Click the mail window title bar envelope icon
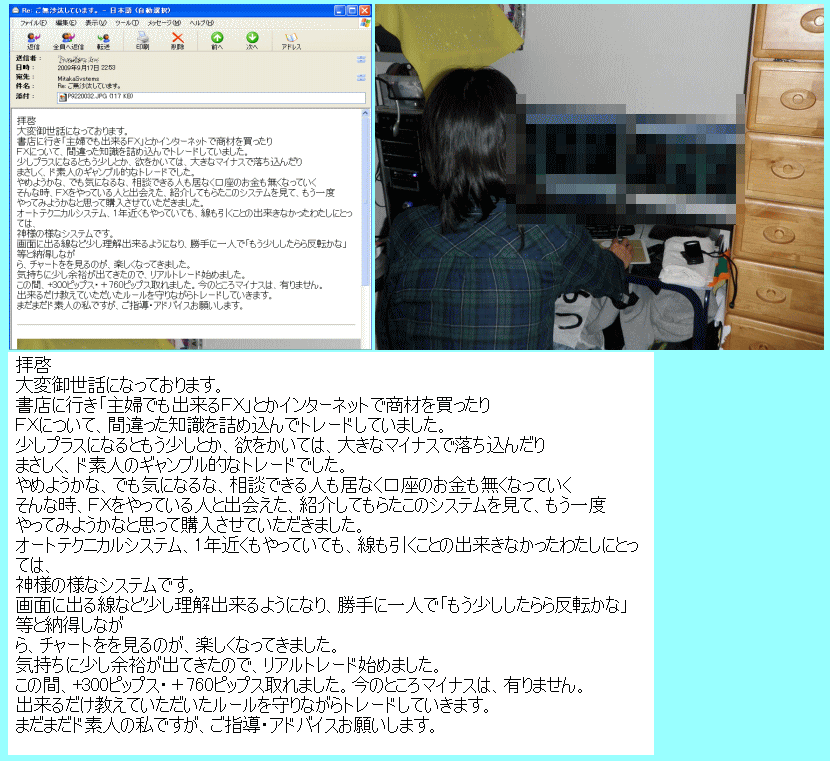The height and width of the screenshot is (761, 830). pyautogui.click(x=16, y=10)
